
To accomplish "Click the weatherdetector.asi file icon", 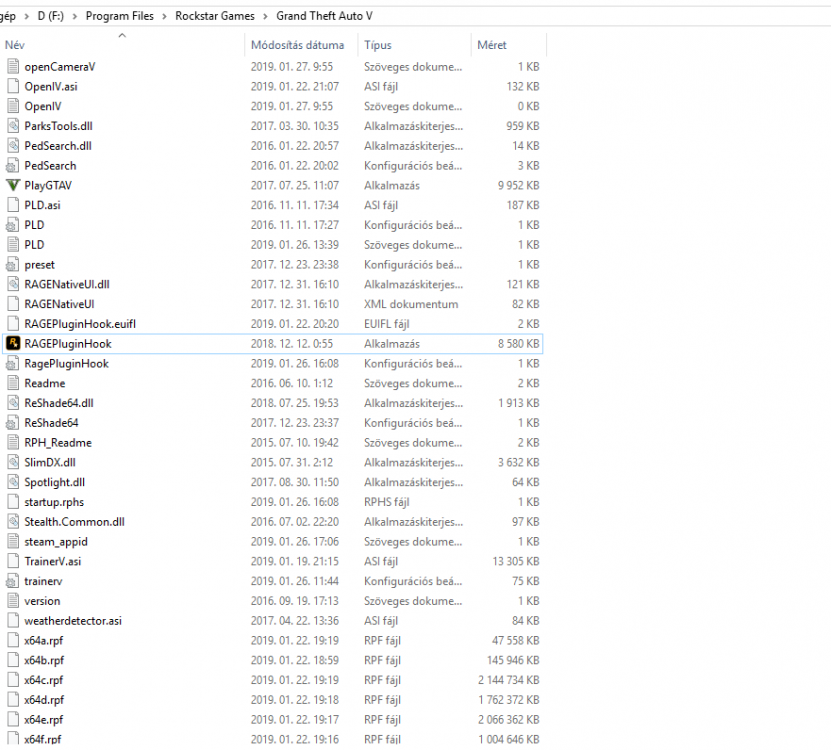I will point(13,621).
